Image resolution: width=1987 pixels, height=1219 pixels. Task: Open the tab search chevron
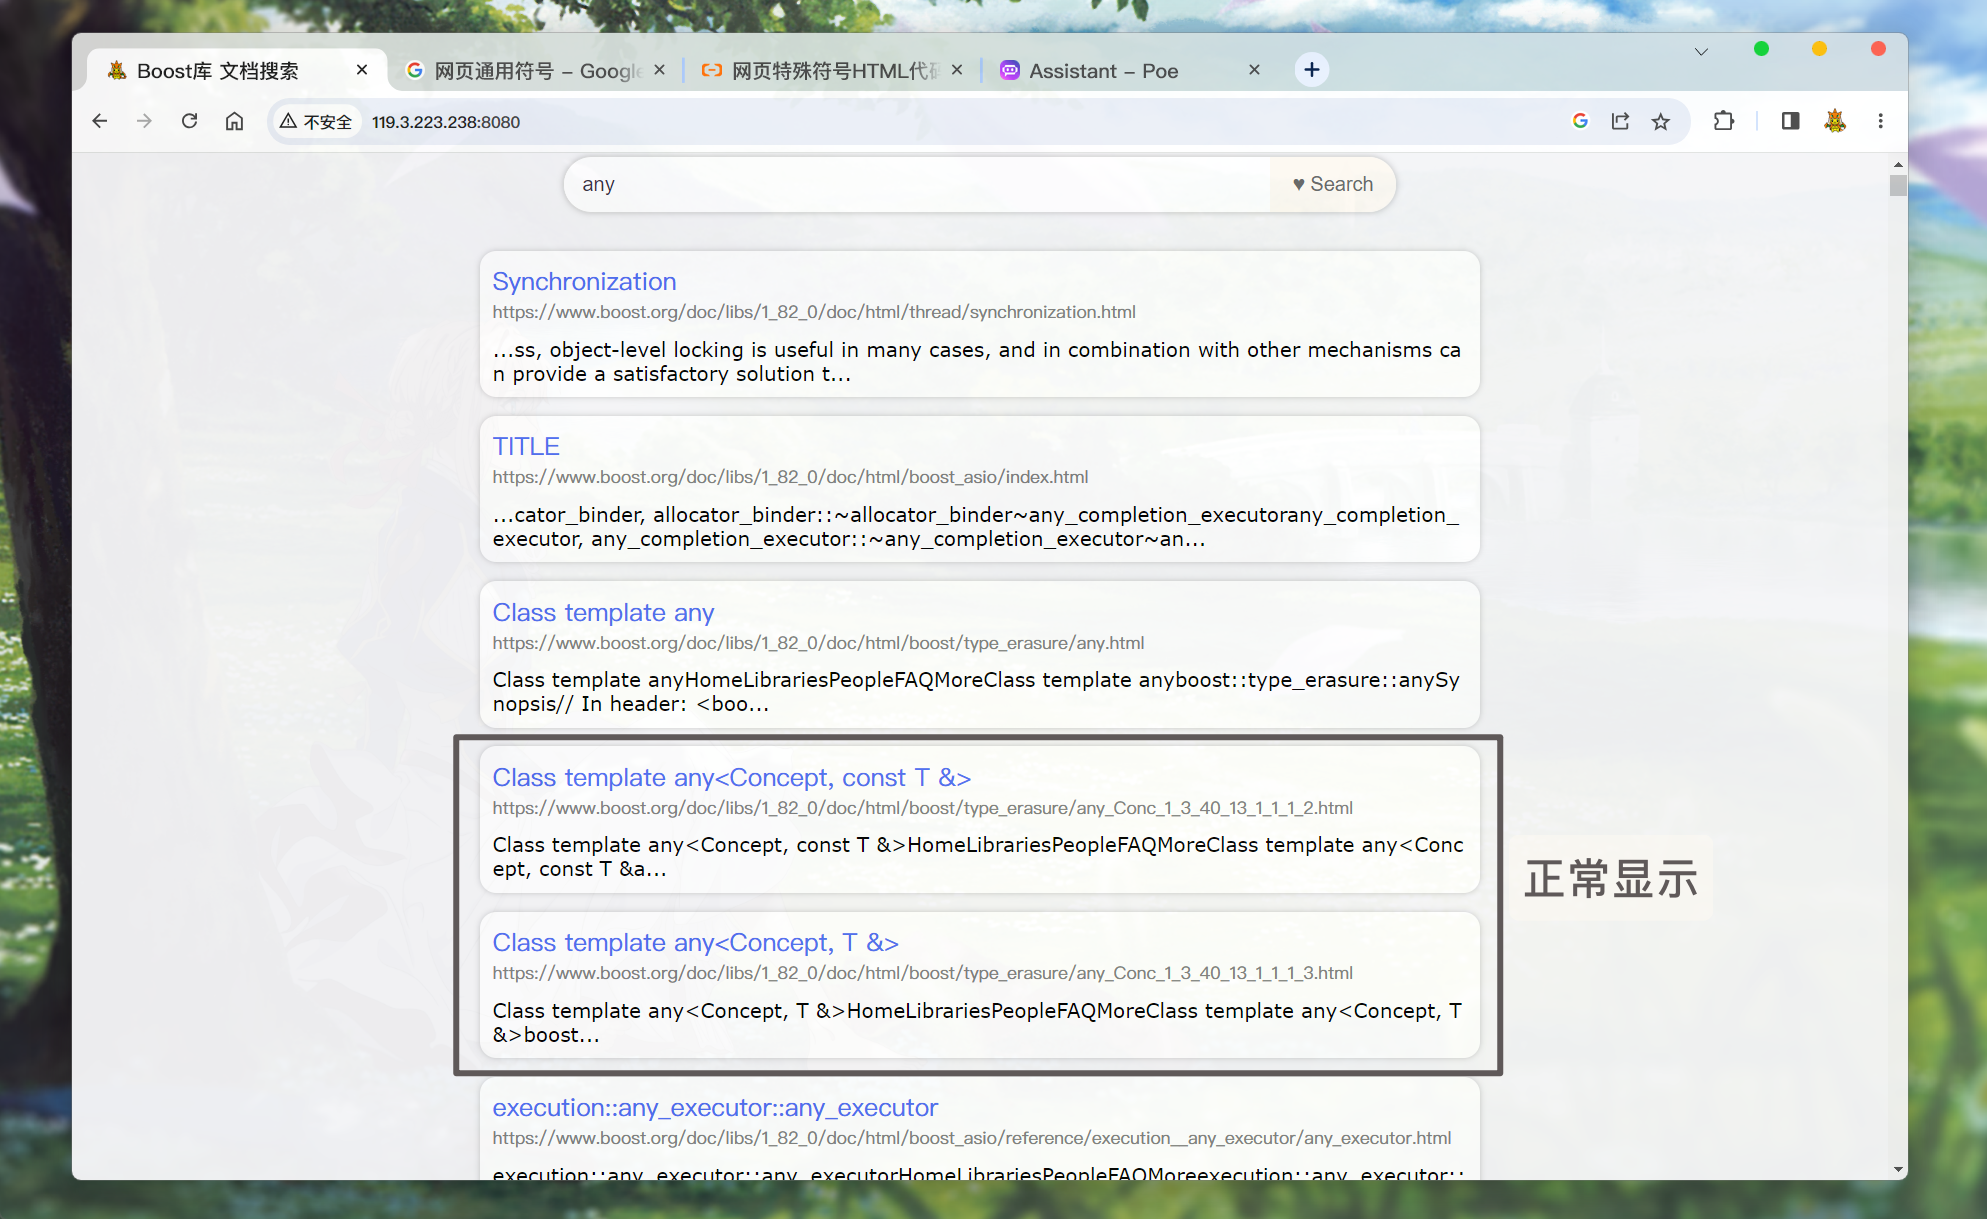[1700, 51]
